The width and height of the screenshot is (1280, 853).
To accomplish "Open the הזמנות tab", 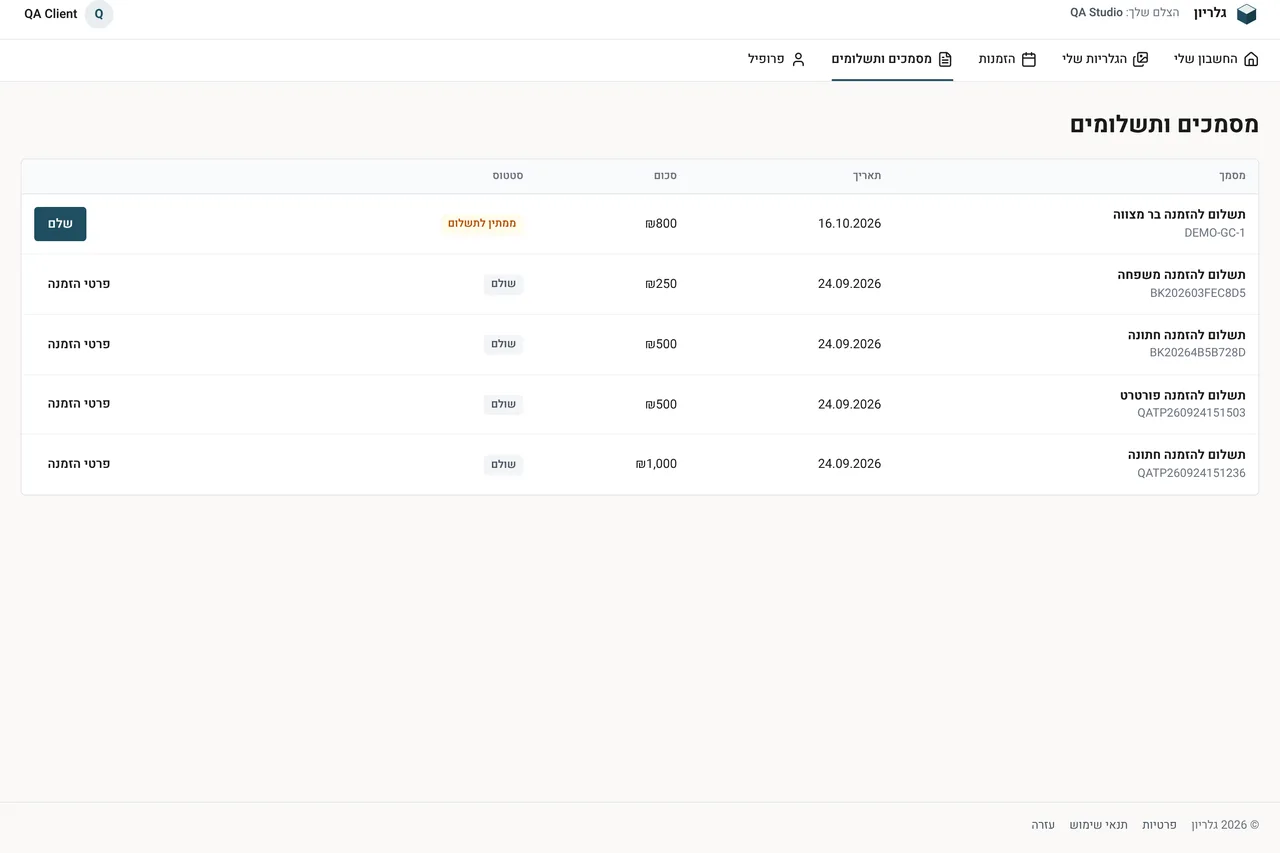I will 1007,59.
